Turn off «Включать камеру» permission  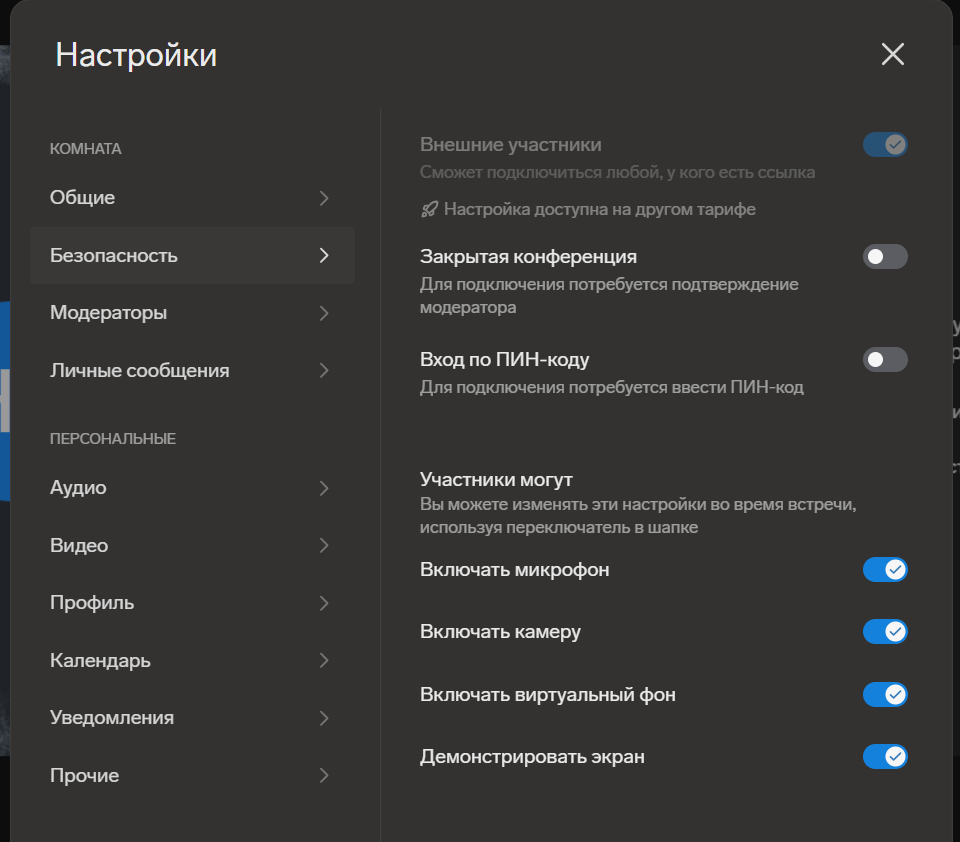click(x=885, y=631)
